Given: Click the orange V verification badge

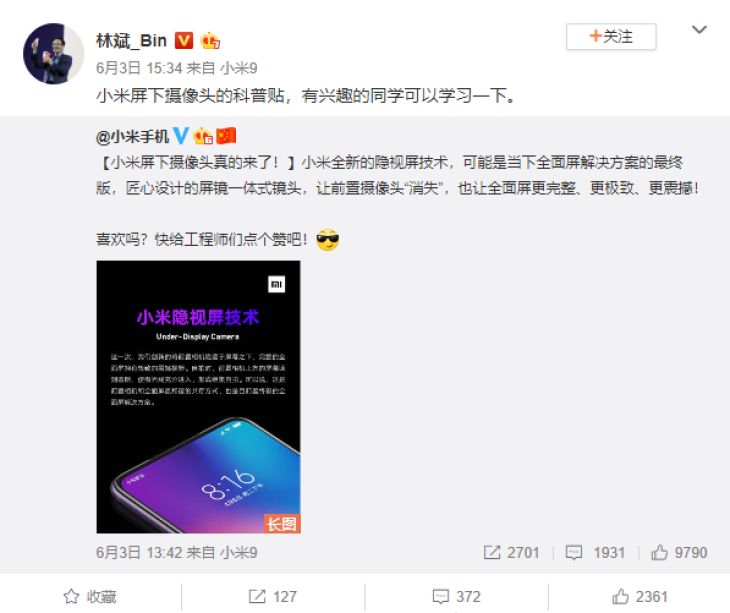Looking at the screenshot, I should click(x=184, y=40).
